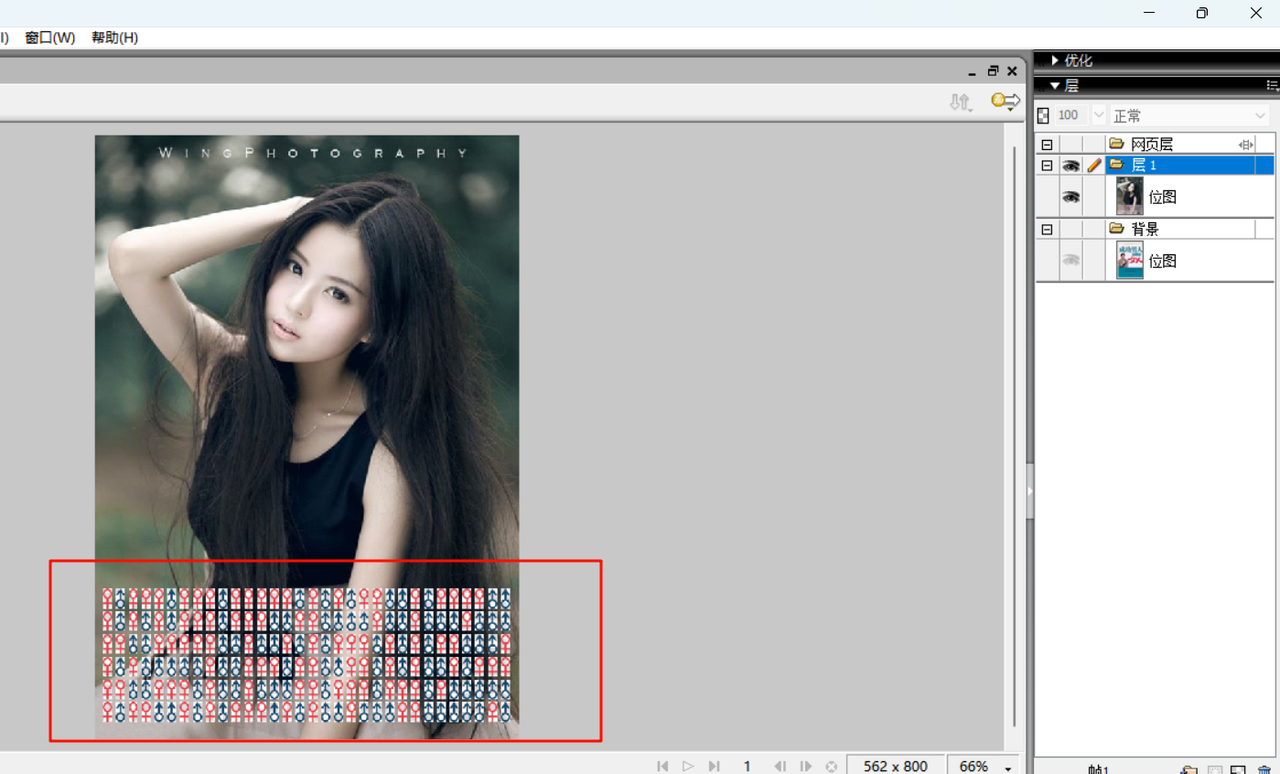
Task: Open the 帮助(H) menu
Action: pos(115,38)
